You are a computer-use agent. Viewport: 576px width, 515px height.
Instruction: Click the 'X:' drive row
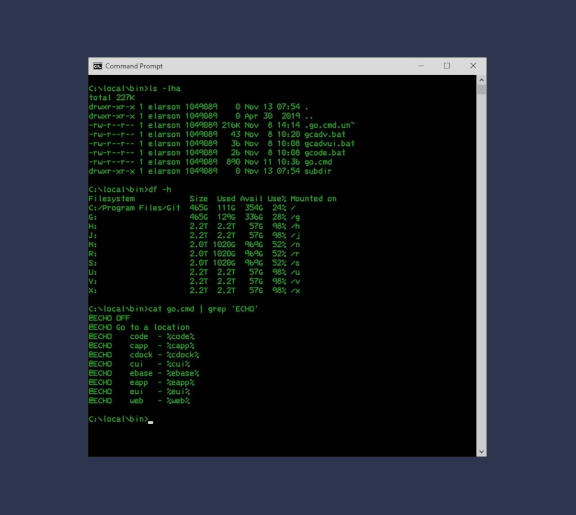click(194, 291)
